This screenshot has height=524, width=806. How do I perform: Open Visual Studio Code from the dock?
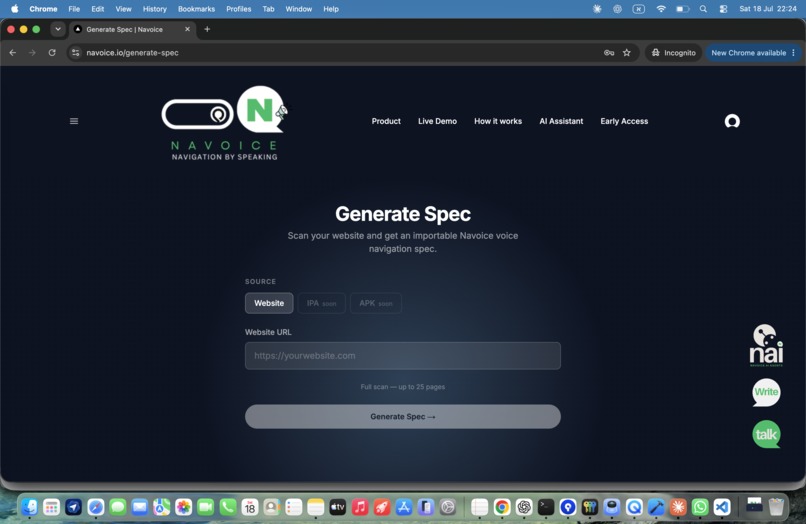[722, 507]
